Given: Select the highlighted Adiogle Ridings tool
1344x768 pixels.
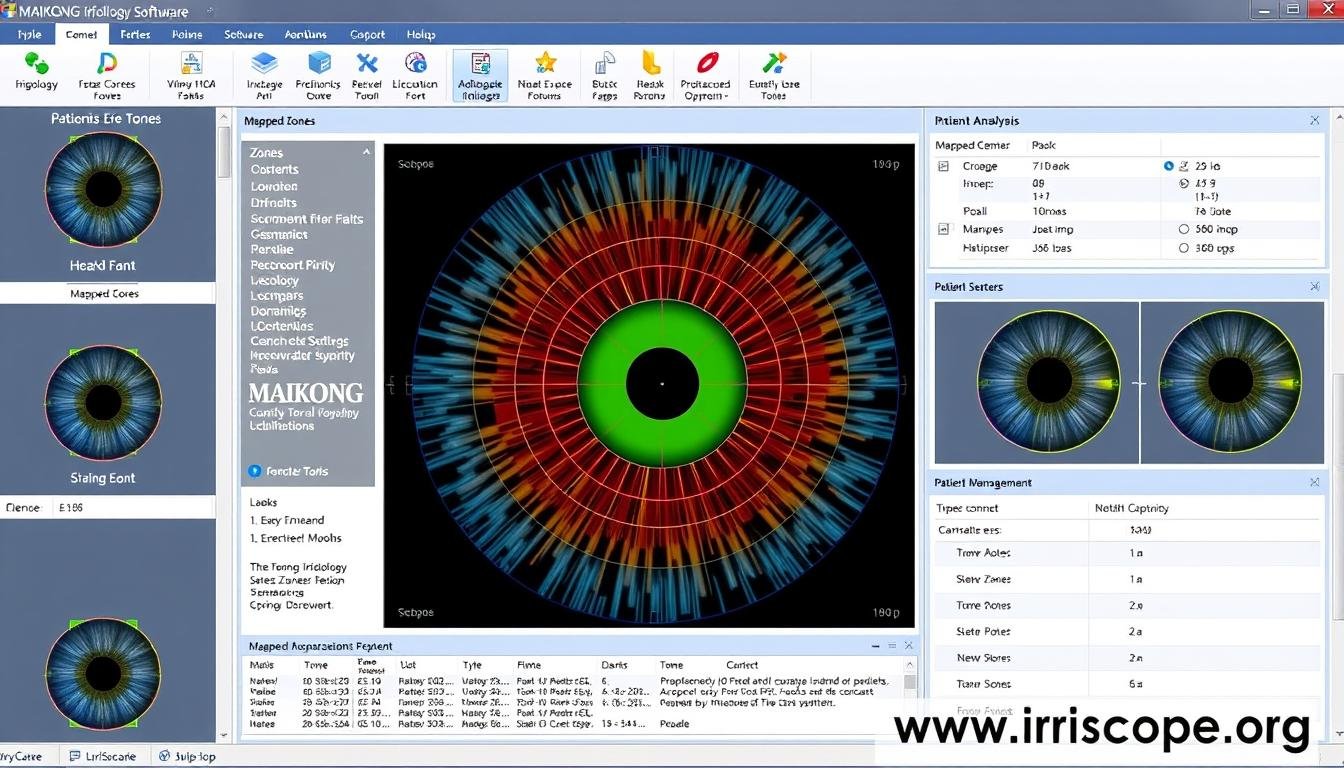Looking at the screenshot, I should pos(479,70).
